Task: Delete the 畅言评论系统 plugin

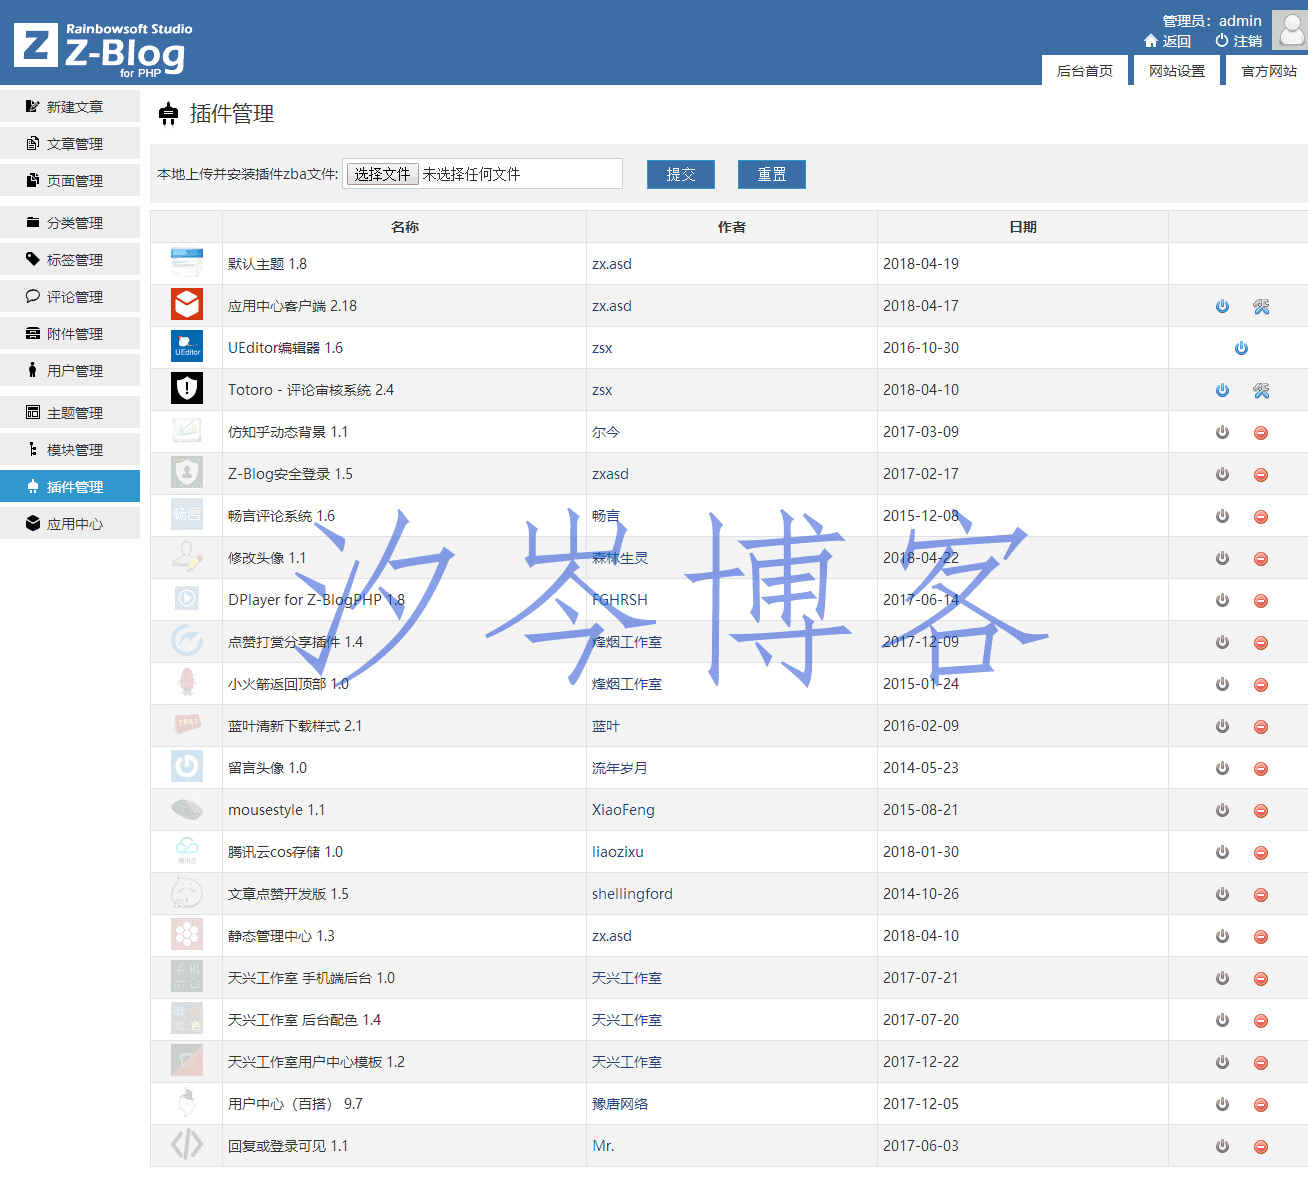Action: point(1261,517)
